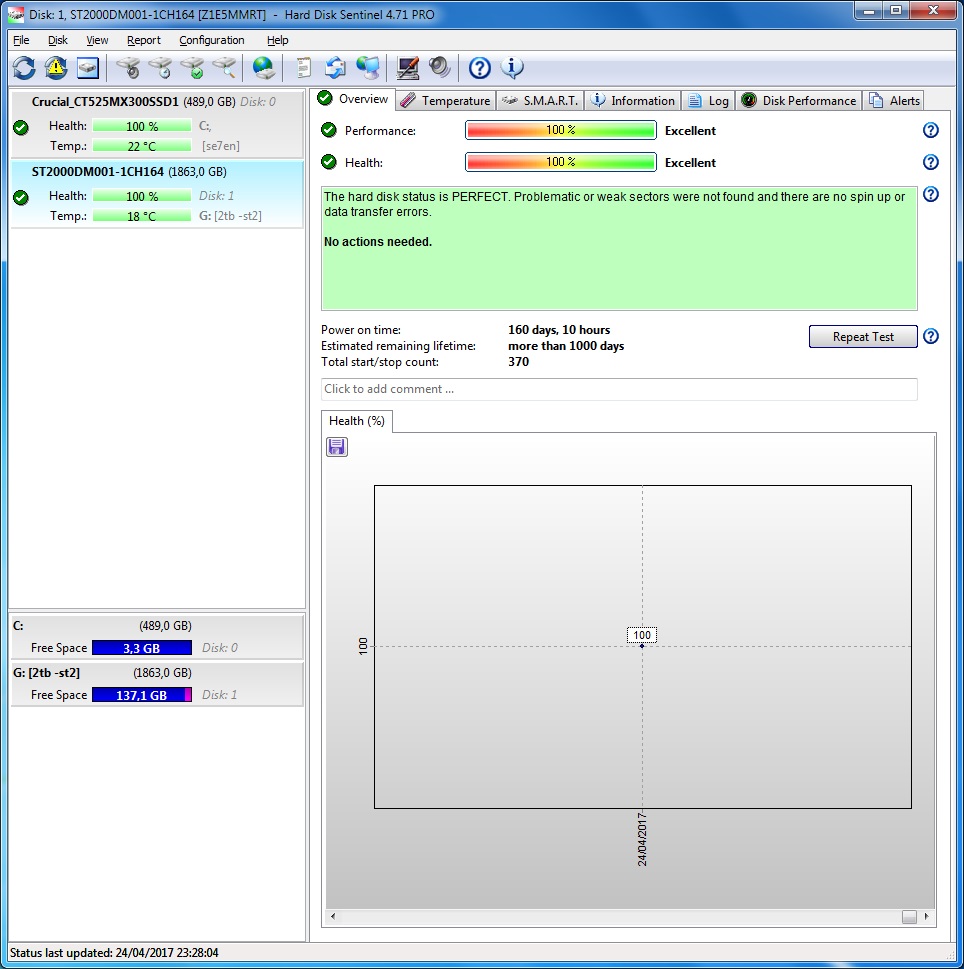Click the Repeat Test button

pyautogui.click(x=863, y=337)
